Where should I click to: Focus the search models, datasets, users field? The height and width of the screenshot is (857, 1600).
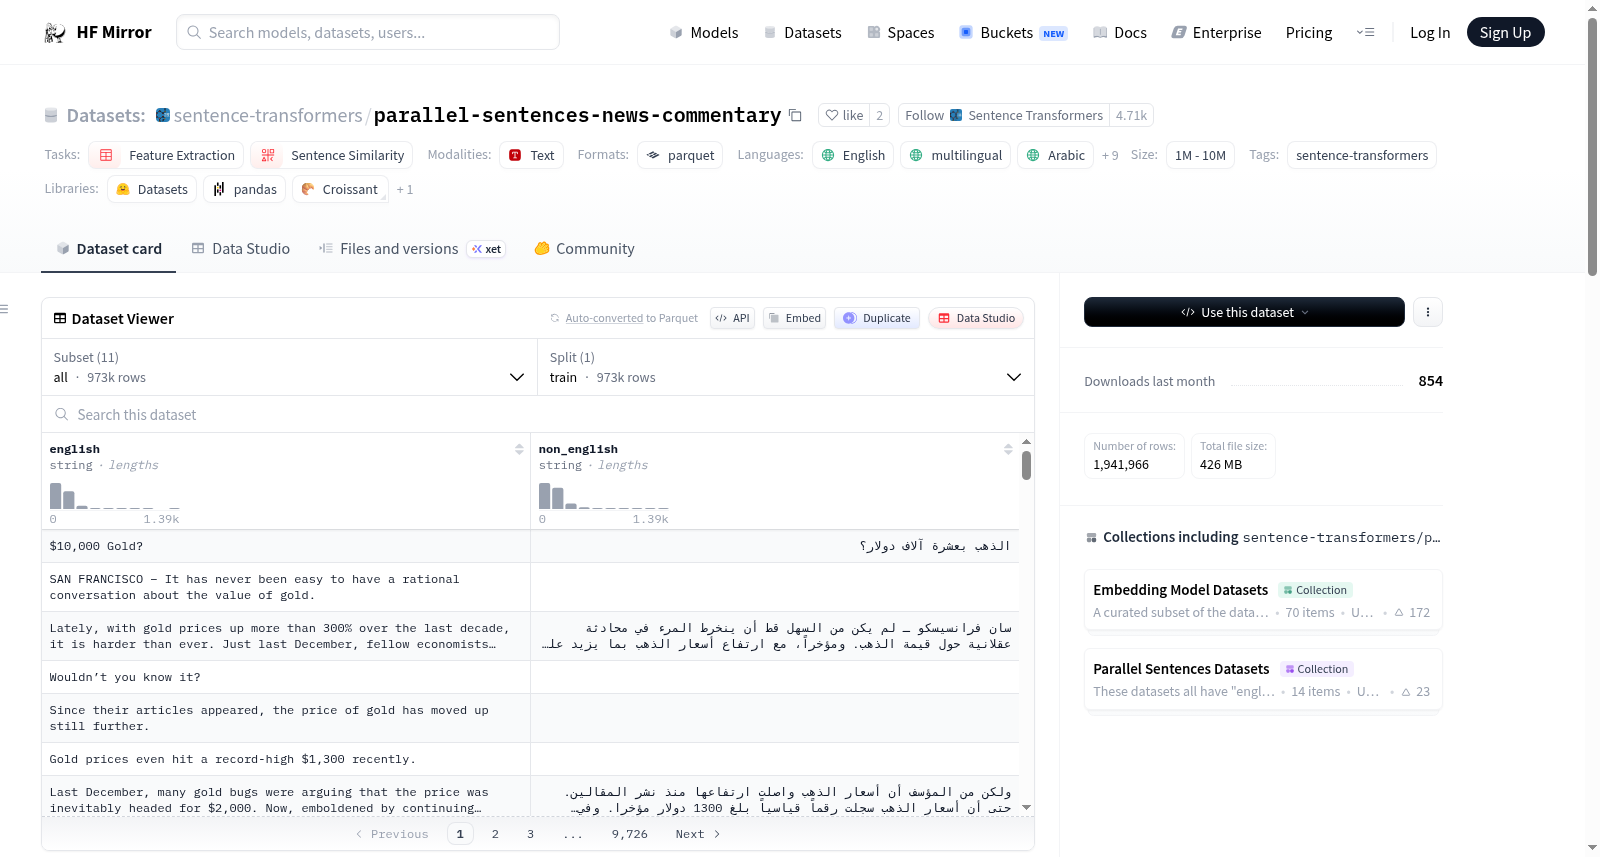click(368, 32)
